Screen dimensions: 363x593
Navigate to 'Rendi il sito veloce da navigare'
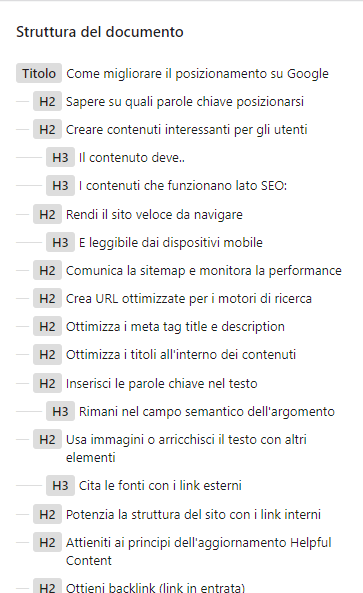[154, 214]
